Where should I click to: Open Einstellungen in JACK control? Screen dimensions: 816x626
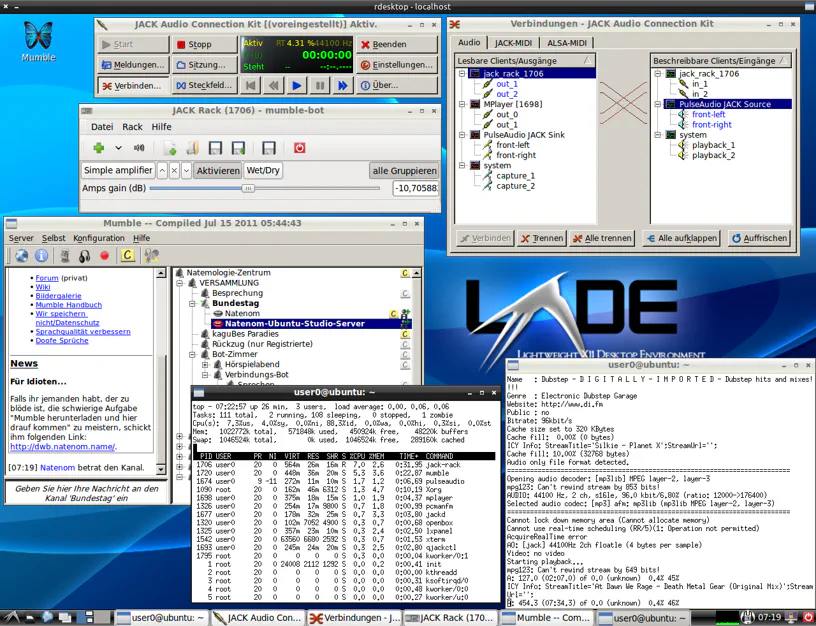(397, 65)
